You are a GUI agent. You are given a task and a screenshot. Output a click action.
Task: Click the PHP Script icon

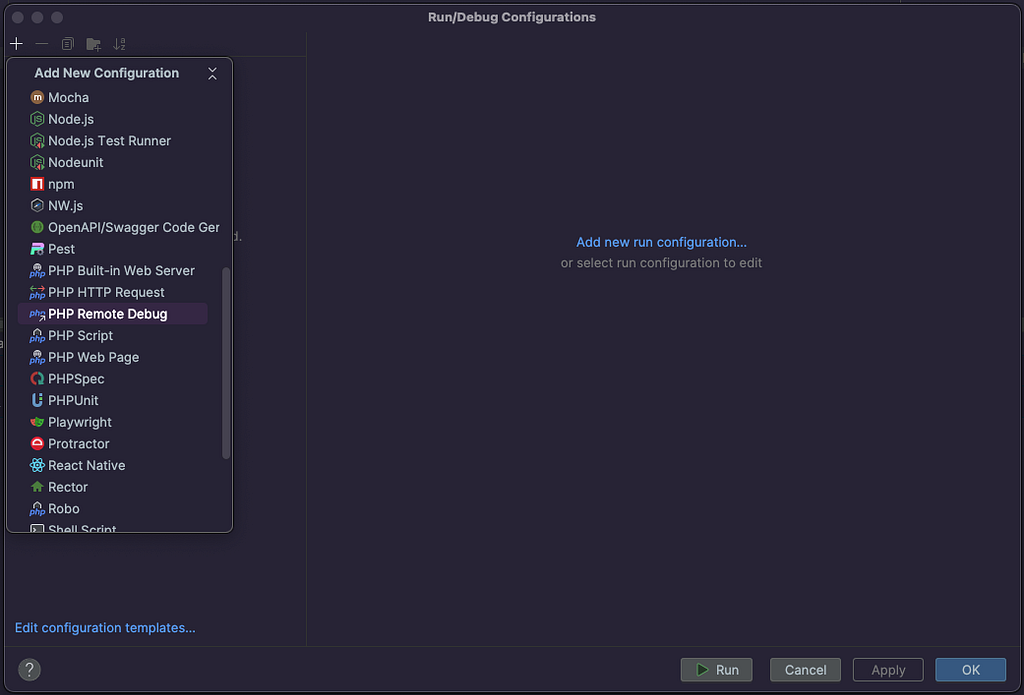click(x=37, y=336)
